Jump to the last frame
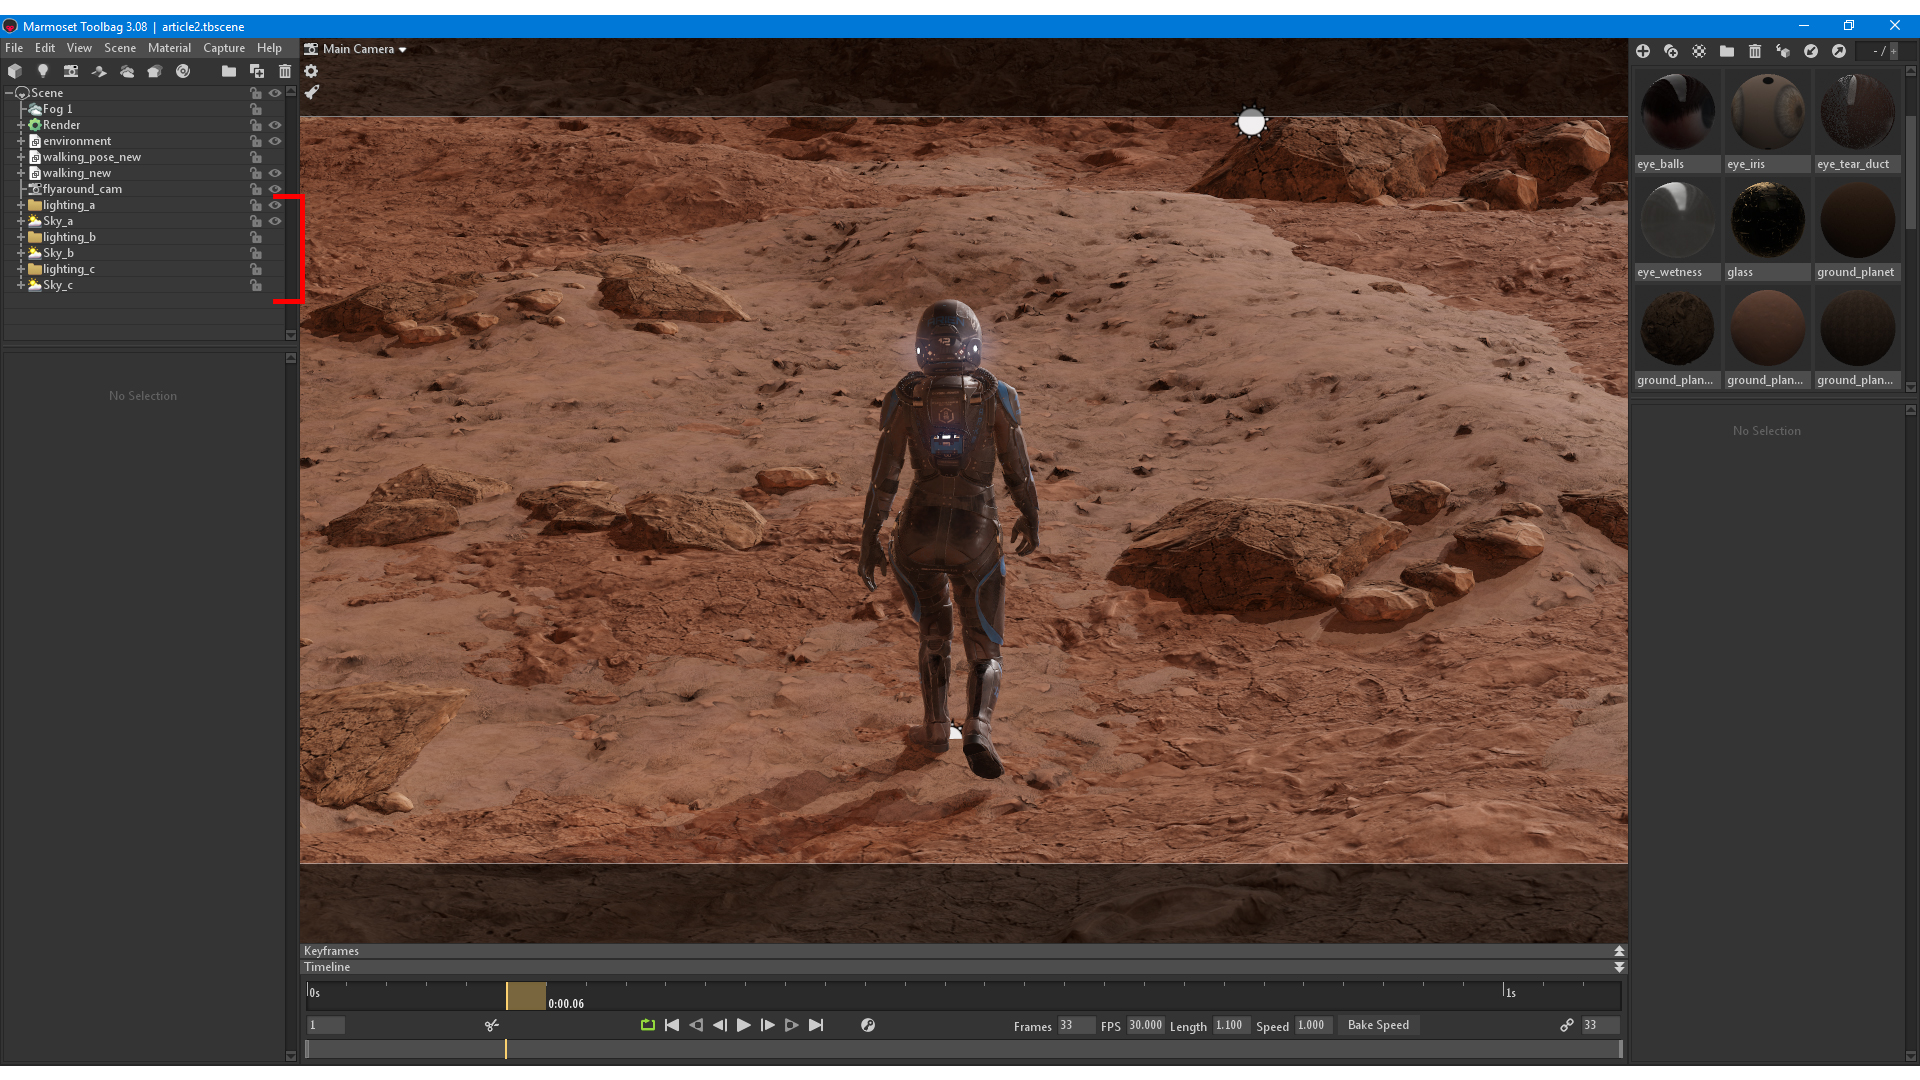Screen dimensions: 1920x1080 click(x=816, y=1025)
